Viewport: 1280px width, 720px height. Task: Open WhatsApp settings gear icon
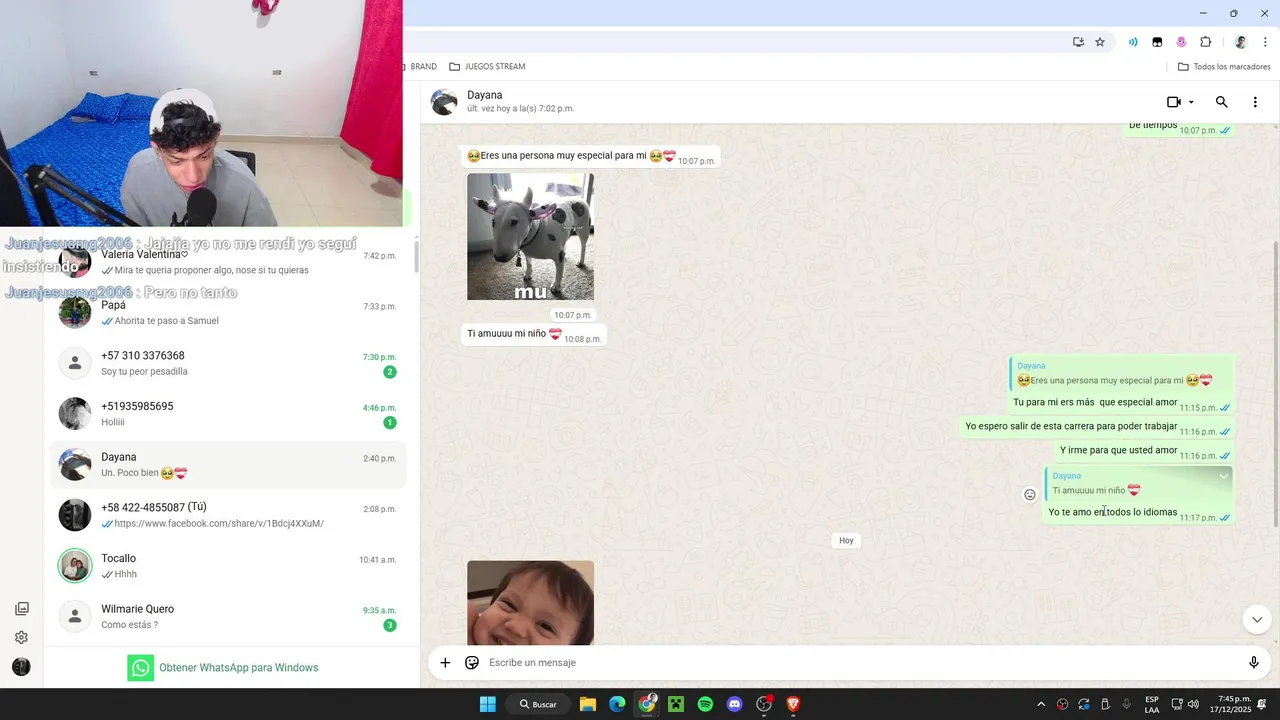coord(21,637)
